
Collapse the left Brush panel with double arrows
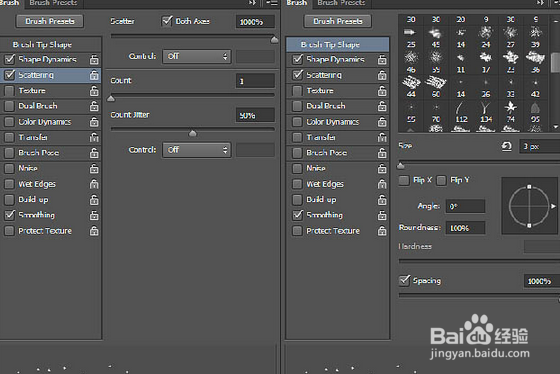tap(252, 3)
